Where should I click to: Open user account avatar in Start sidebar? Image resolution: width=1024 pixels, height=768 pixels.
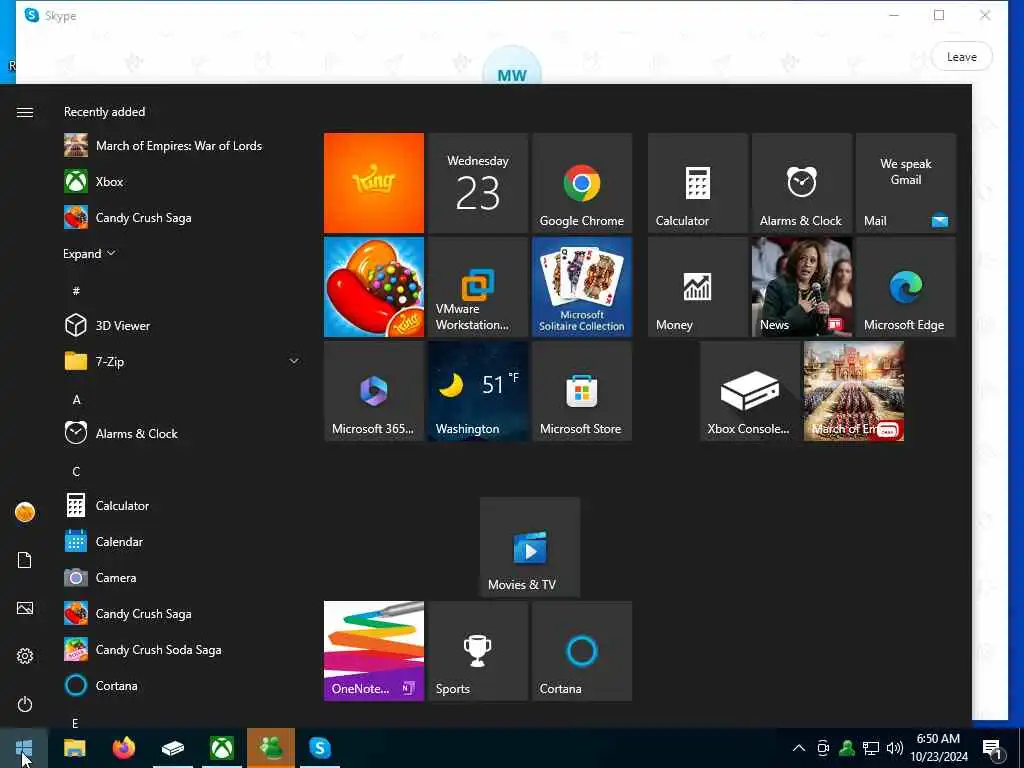[25, 512]
